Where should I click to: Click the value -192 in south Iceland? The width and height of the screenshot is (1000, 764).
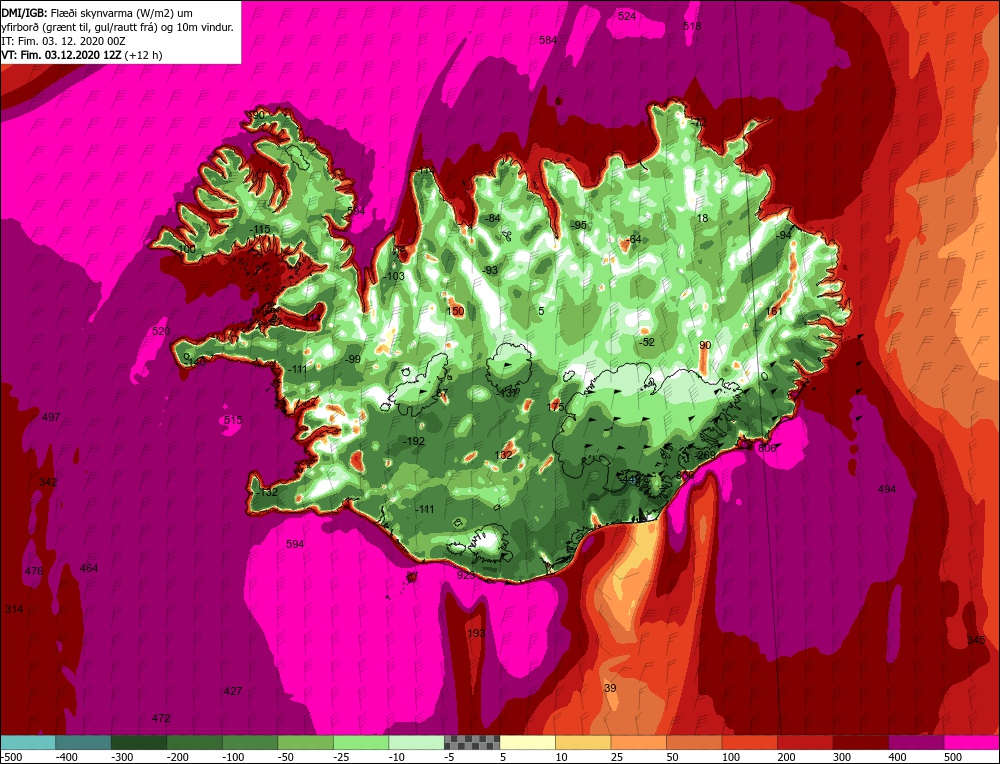[414, 441]
